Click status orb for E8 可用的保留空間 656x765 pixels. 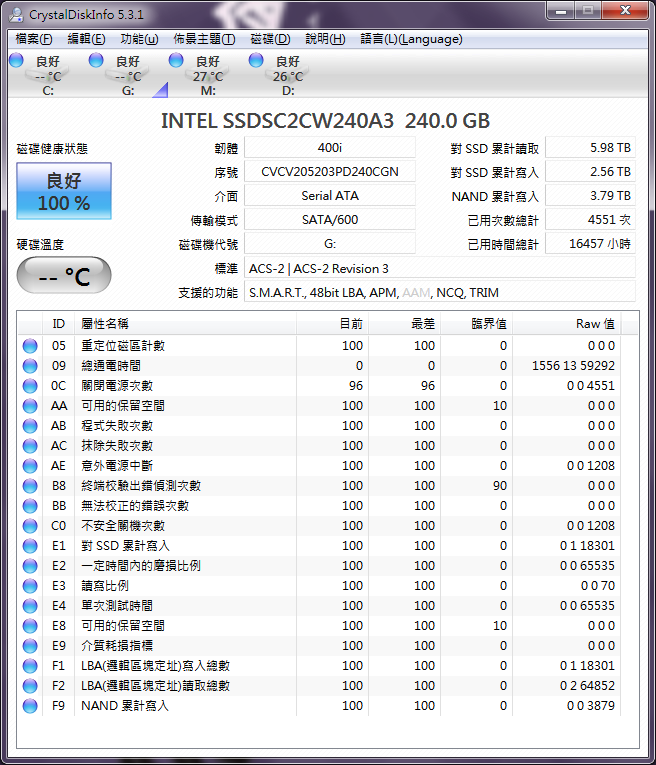[x=30, y=625]
